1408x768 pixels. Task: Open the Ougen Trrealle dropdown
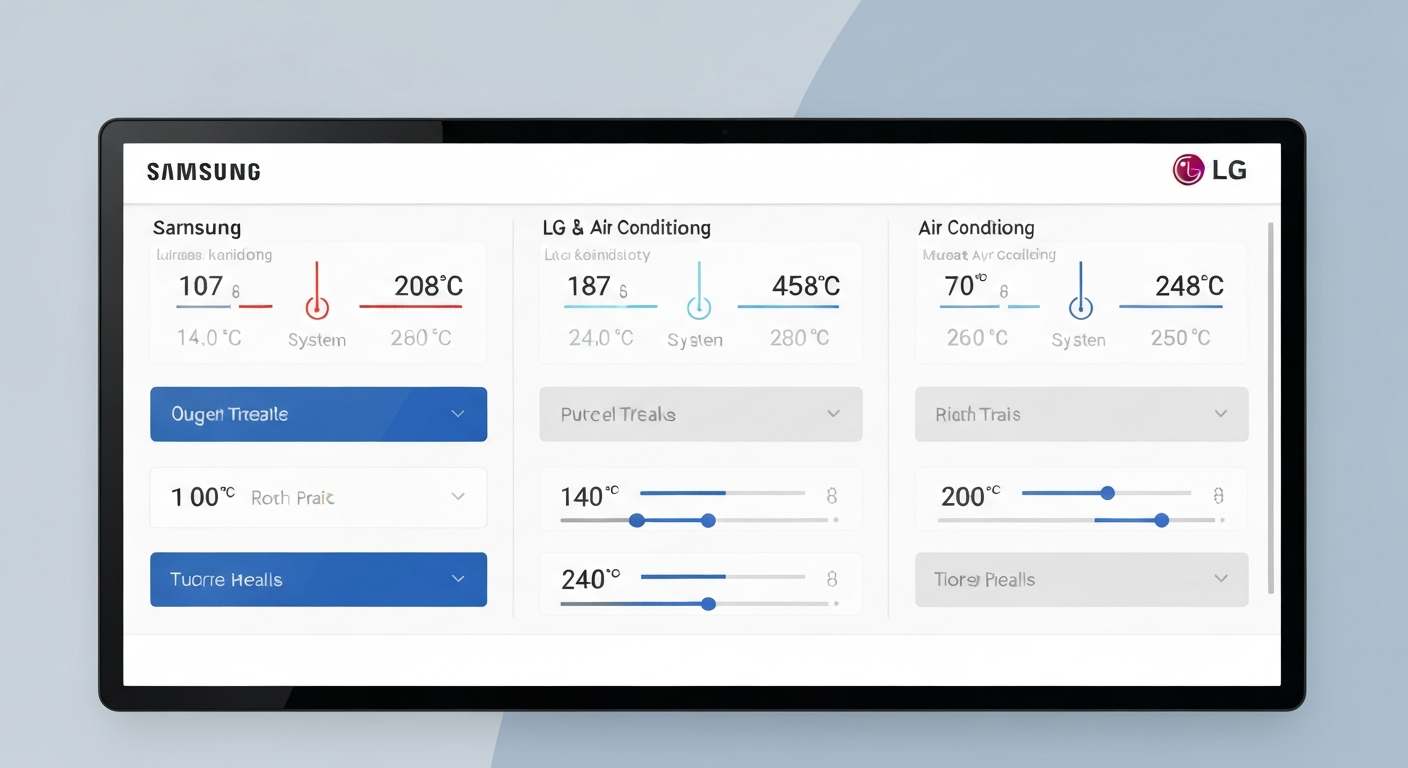(x=318, y=414)
